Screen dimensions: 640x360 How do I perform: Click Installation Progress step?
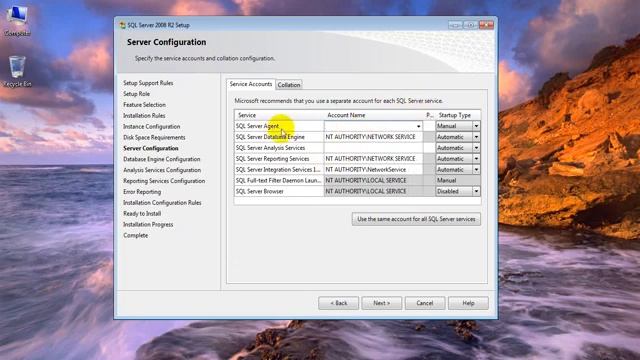point(148,224)
